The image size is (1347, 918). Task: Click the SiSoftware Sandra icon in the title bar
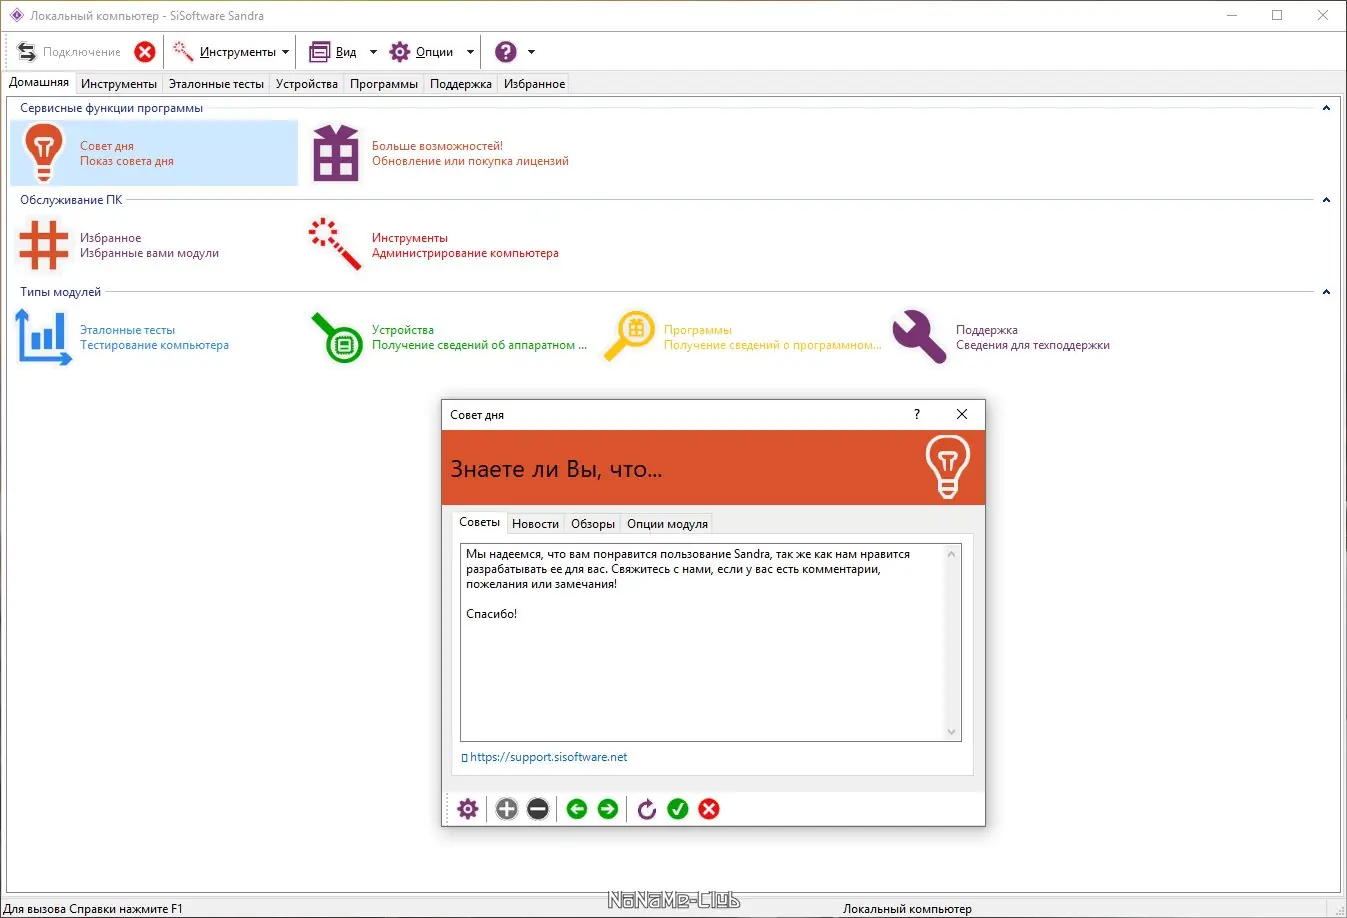click(16, 15)
